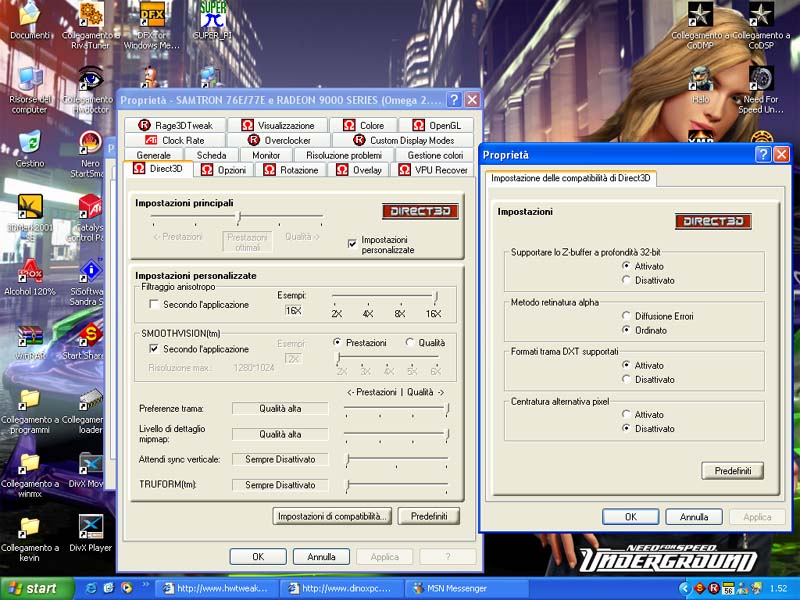This screenshot has width=800, height=600.
Task: Click the red S icon in the tray
Action: [x=699, y=588]
